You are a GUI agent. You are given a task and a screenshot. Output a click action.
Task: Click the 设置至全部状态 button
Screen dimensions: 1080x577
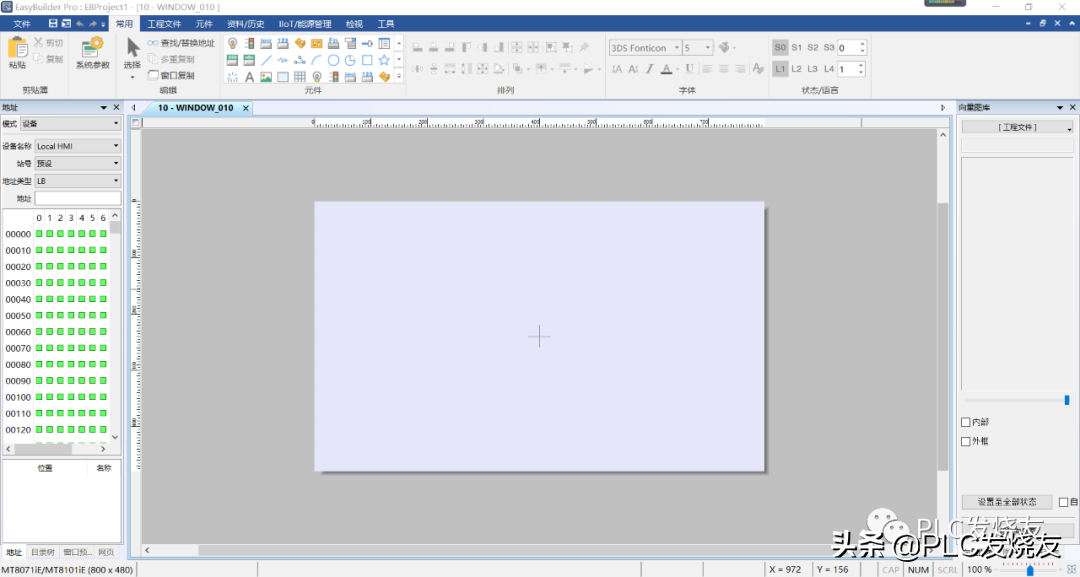tap(1007, 502)
